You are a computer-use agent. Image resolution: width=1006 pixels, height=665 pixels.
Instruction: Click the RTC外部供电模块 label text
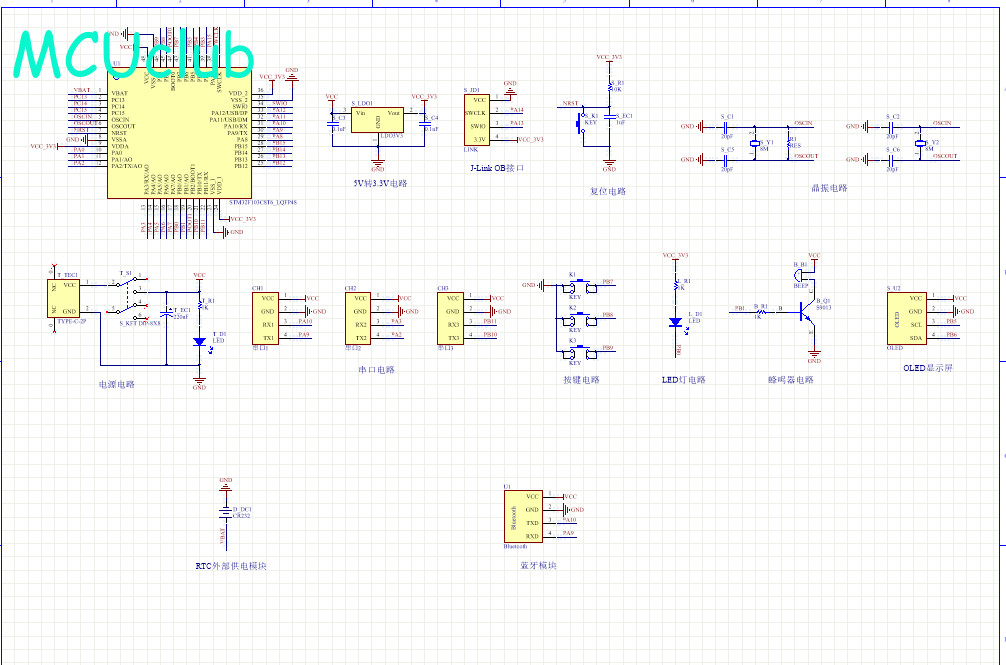point(231,566)
